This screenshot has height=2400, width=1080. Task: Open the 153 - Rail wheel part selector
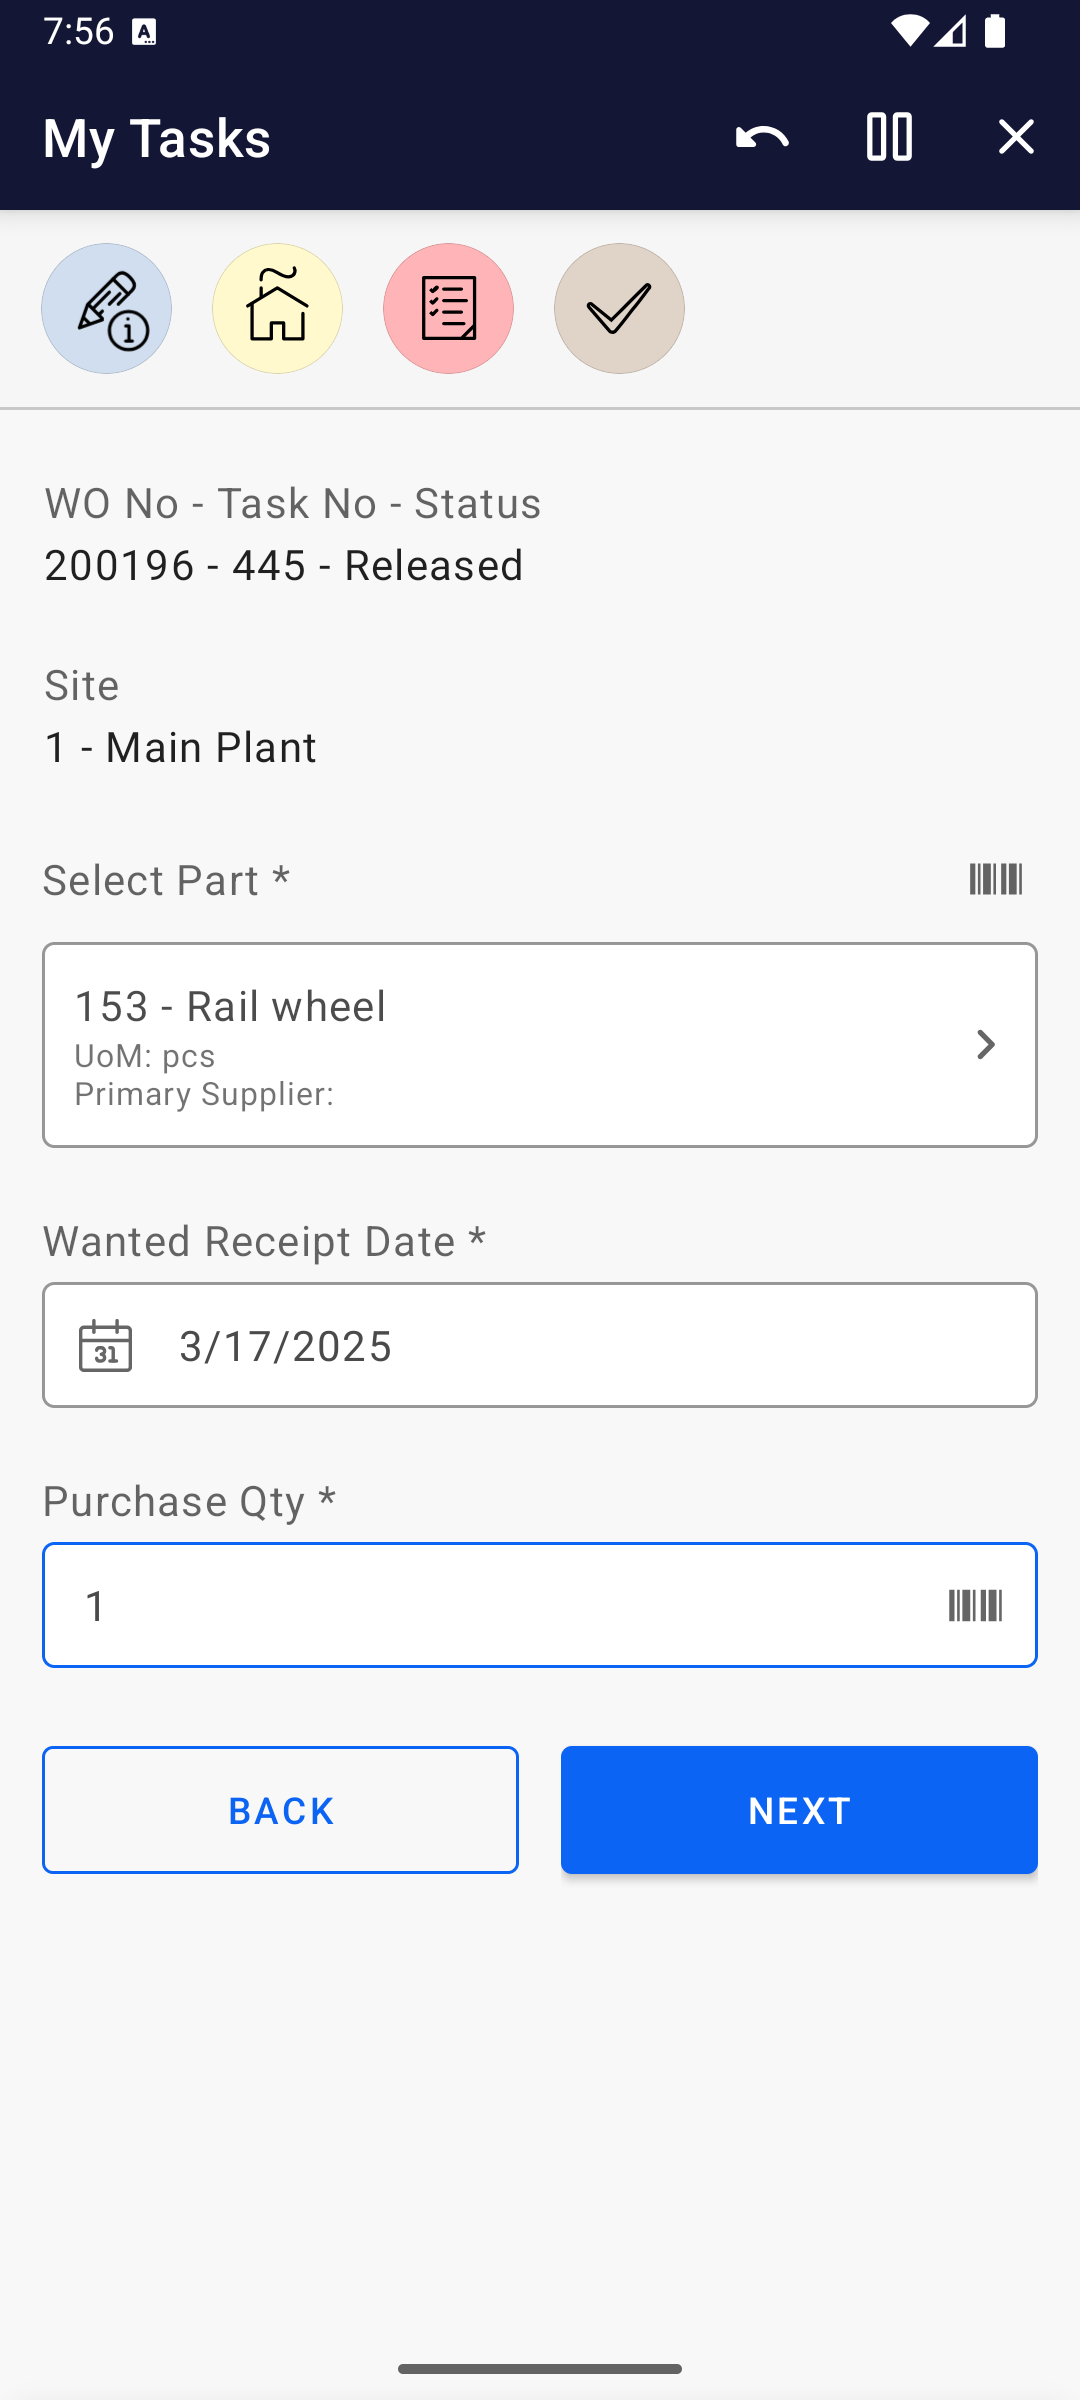click(500, 1045)
